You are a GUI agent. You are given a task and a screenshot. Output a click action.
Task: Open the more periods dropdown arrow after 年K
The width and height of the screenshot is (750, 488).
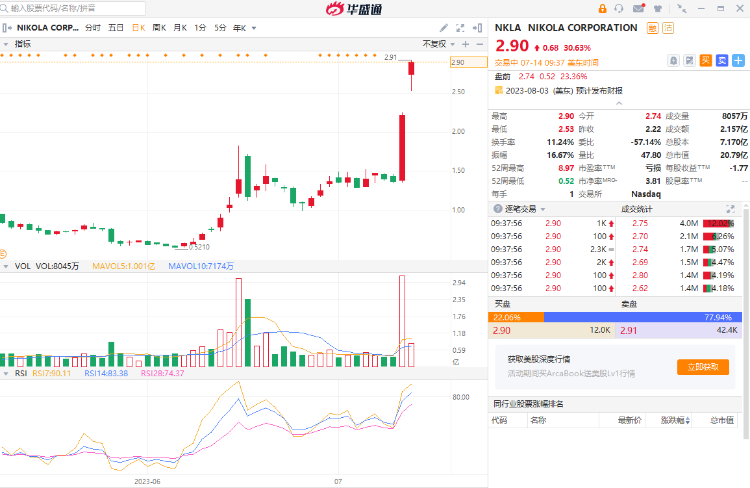254,28
